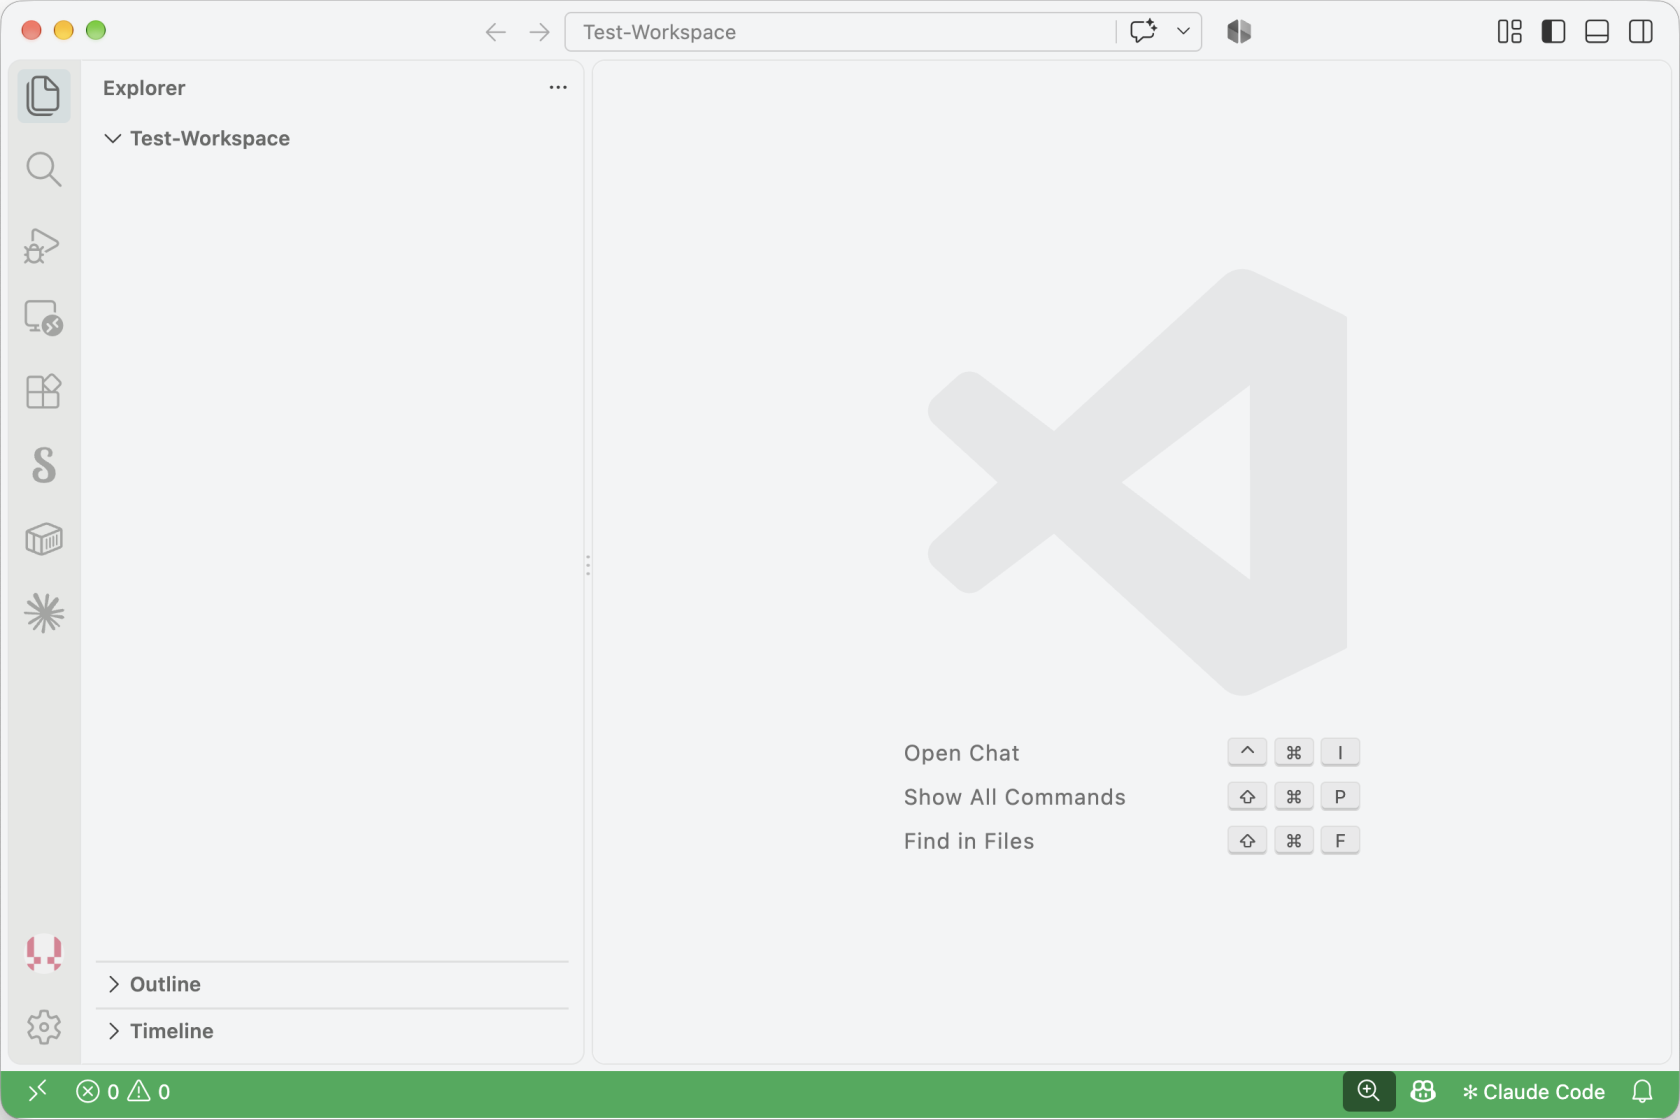Screen dimensions: 1680x1120
Task: Click the Explorer panel title
Action: click(144, 88)
